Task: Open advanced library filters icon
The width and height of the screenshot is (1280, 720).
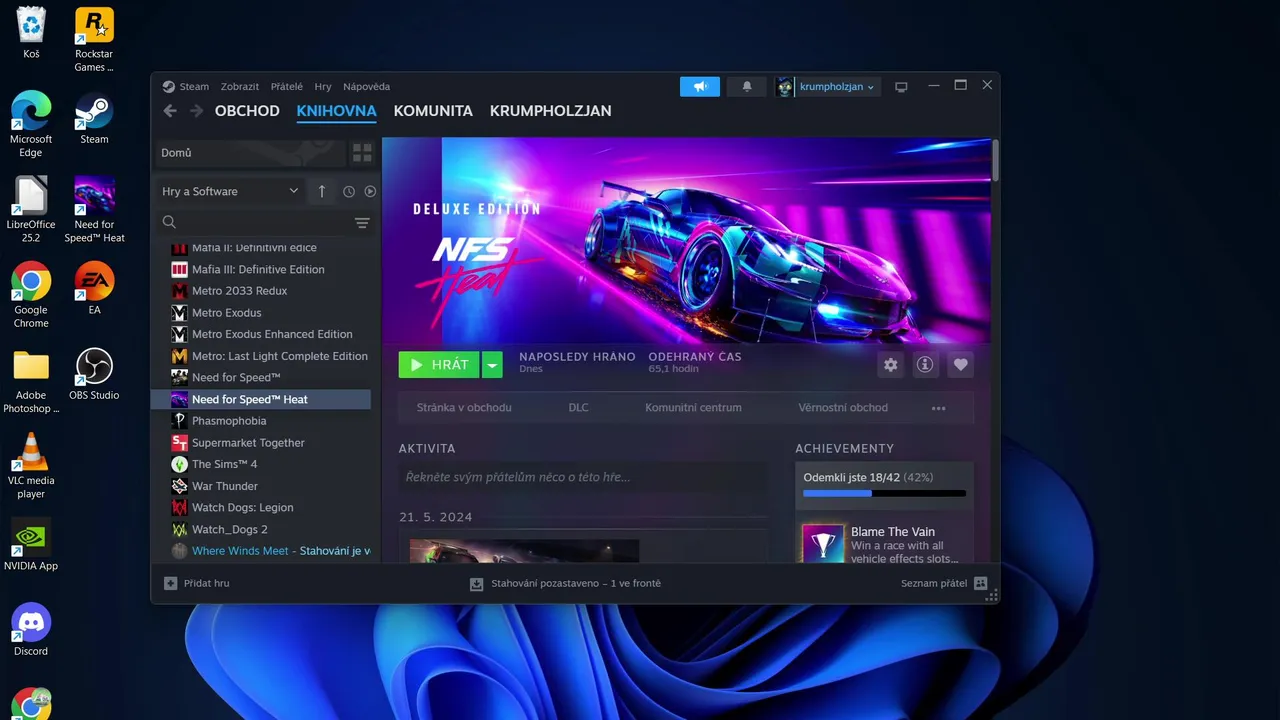Action: 362,223
